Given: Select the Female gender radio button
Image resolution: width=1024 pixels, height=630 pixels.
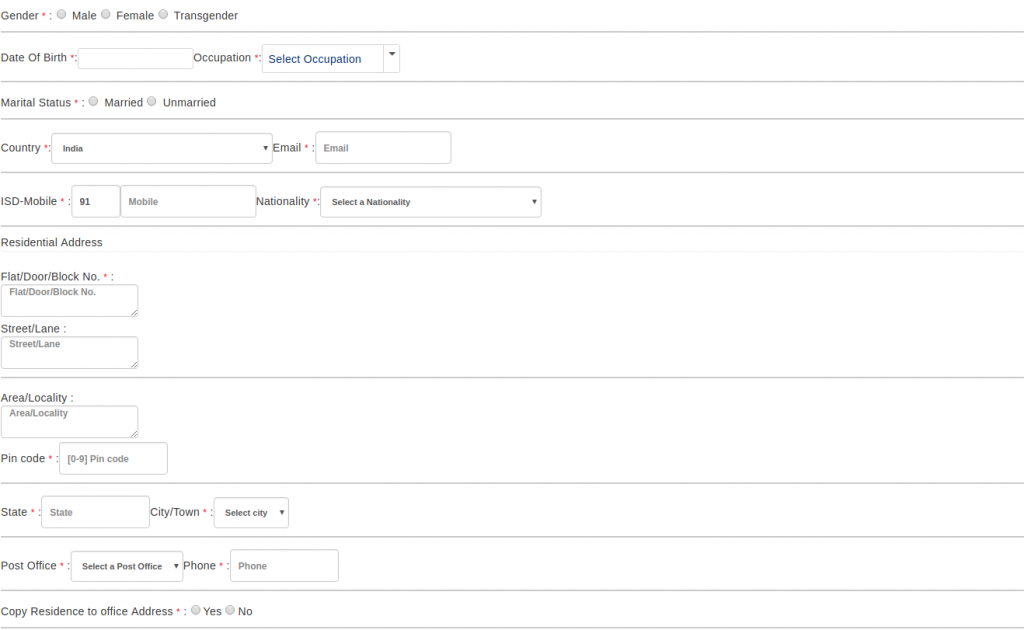Looking at the screenshot, I should click(x=106, y=14).
